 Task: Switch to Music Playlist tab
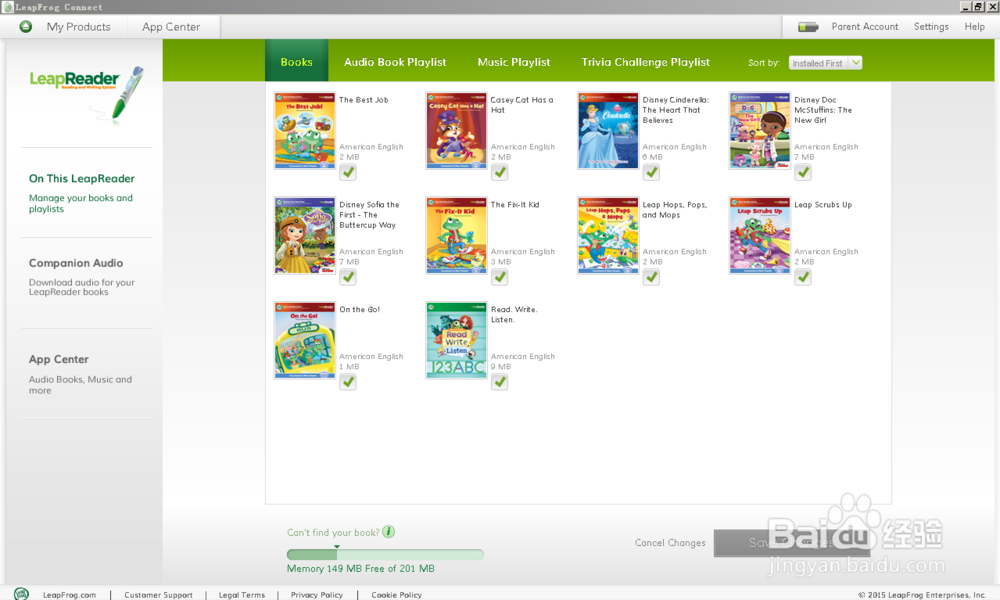[x=513, y=62]
